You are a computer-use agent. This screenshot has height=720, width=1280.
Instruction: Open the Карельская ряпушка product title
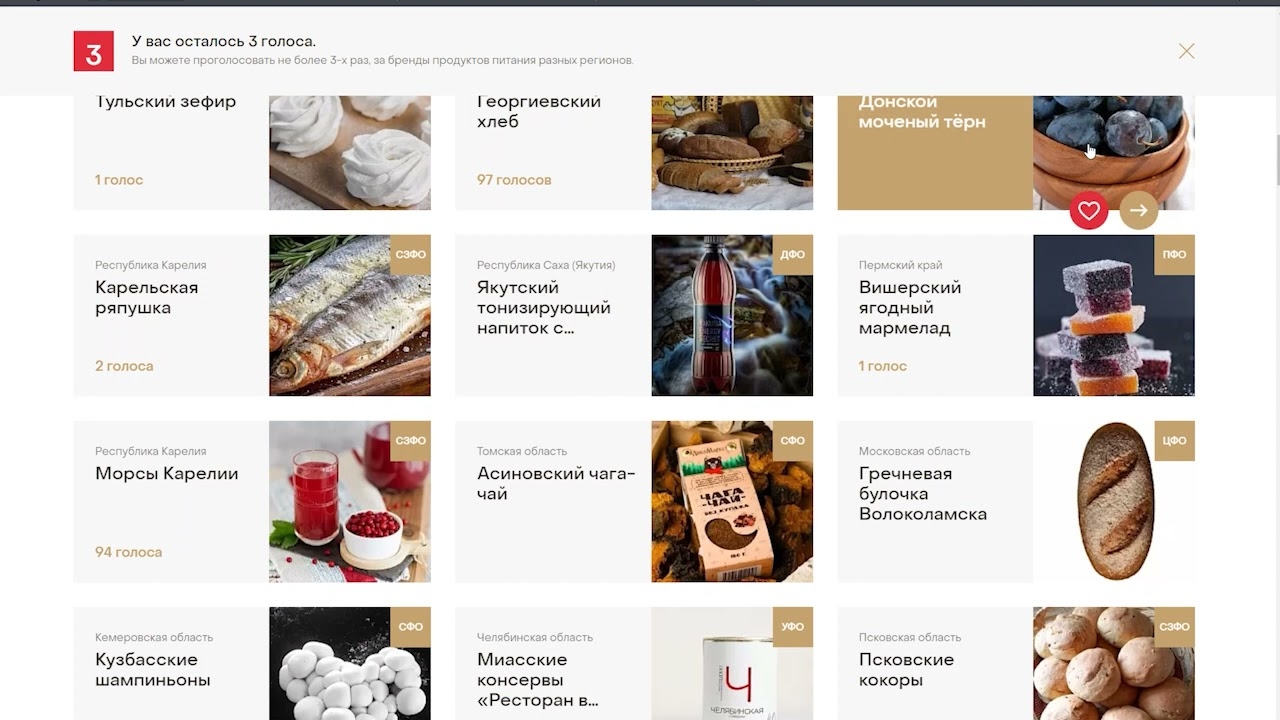[x=146, y=298]
